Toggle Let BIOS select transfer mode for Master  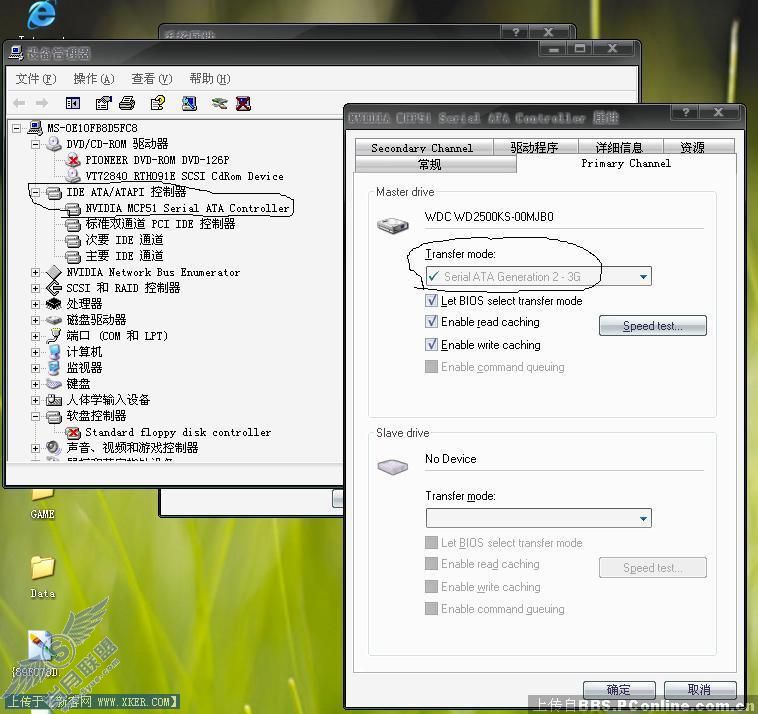(x=431, y=301)
